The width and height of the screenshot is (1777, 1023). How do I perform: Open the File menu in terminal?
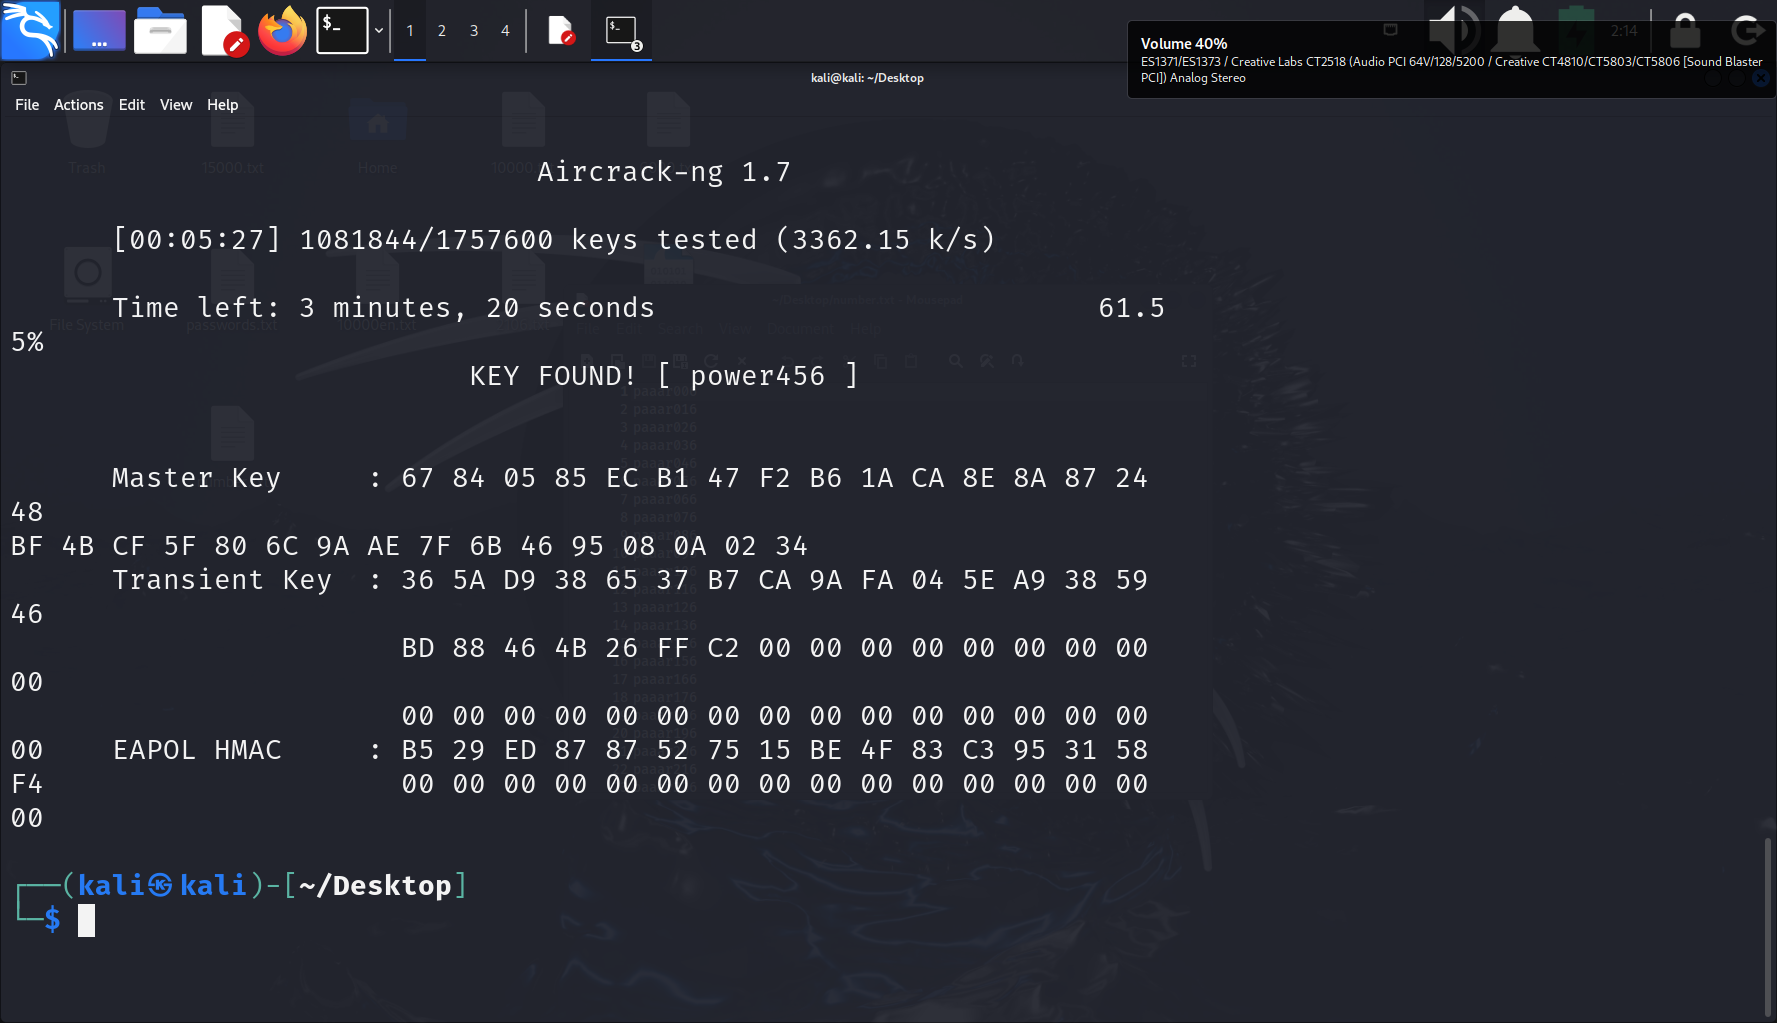(27, 105)
